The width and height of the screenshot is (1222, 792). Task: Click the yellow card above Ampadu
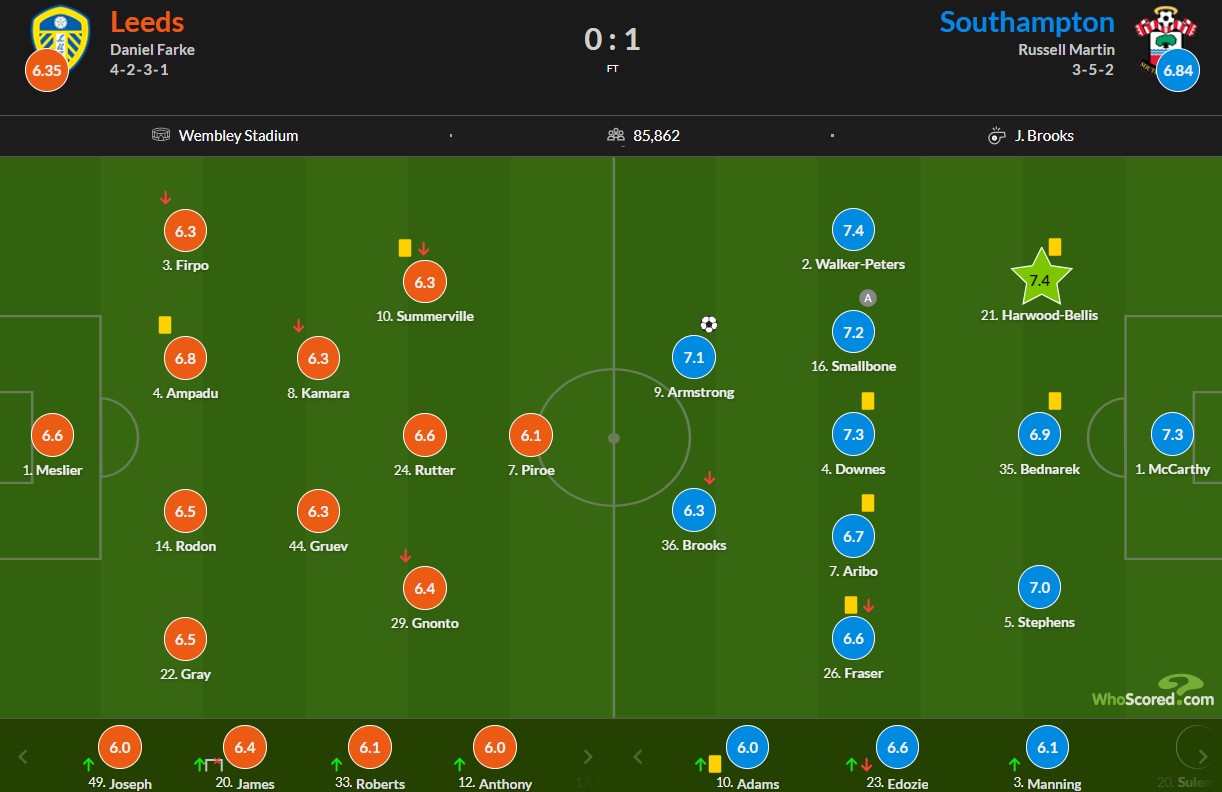click(165, 325)
